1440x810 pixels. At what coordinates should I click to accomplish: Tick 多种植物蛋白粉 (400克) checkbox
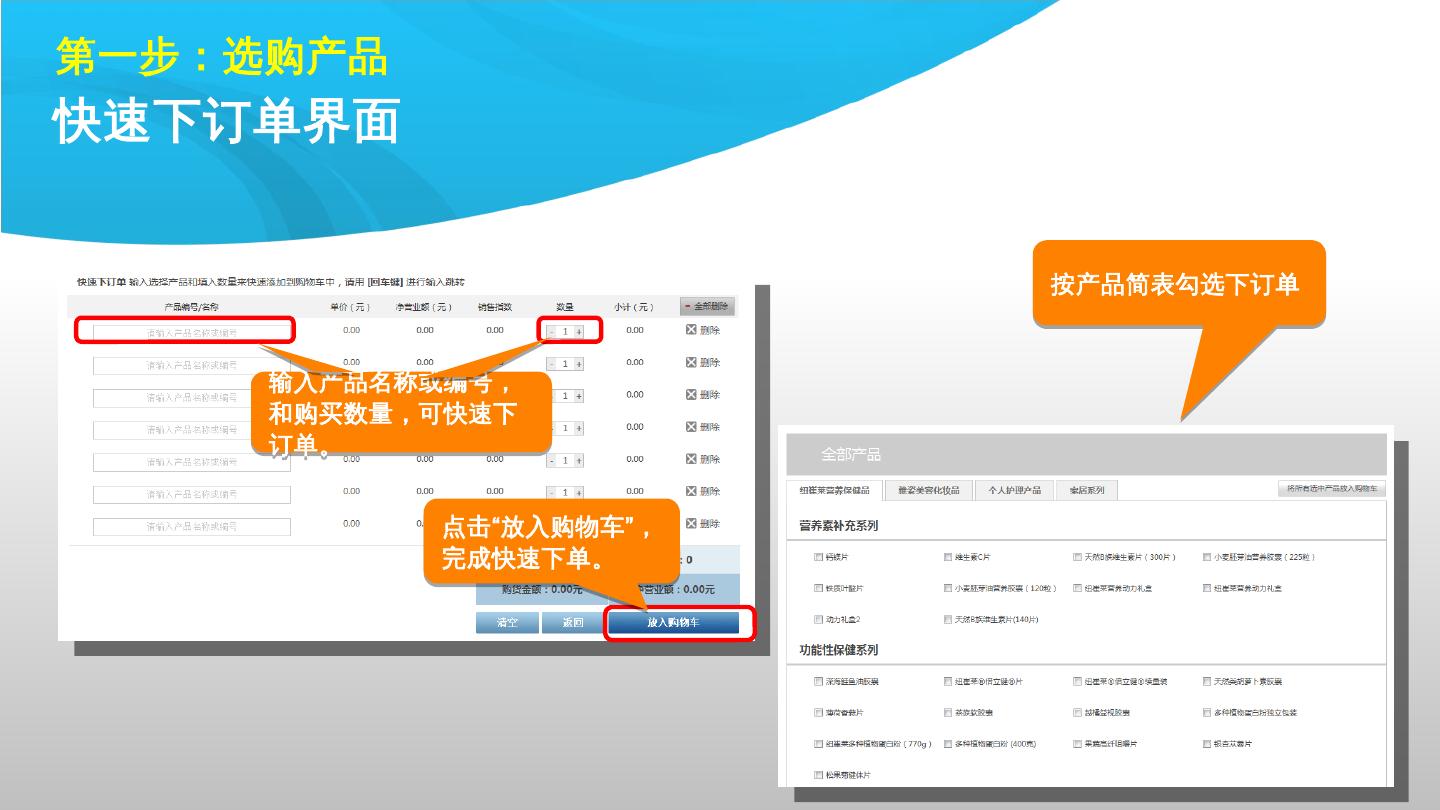point(948,744)
